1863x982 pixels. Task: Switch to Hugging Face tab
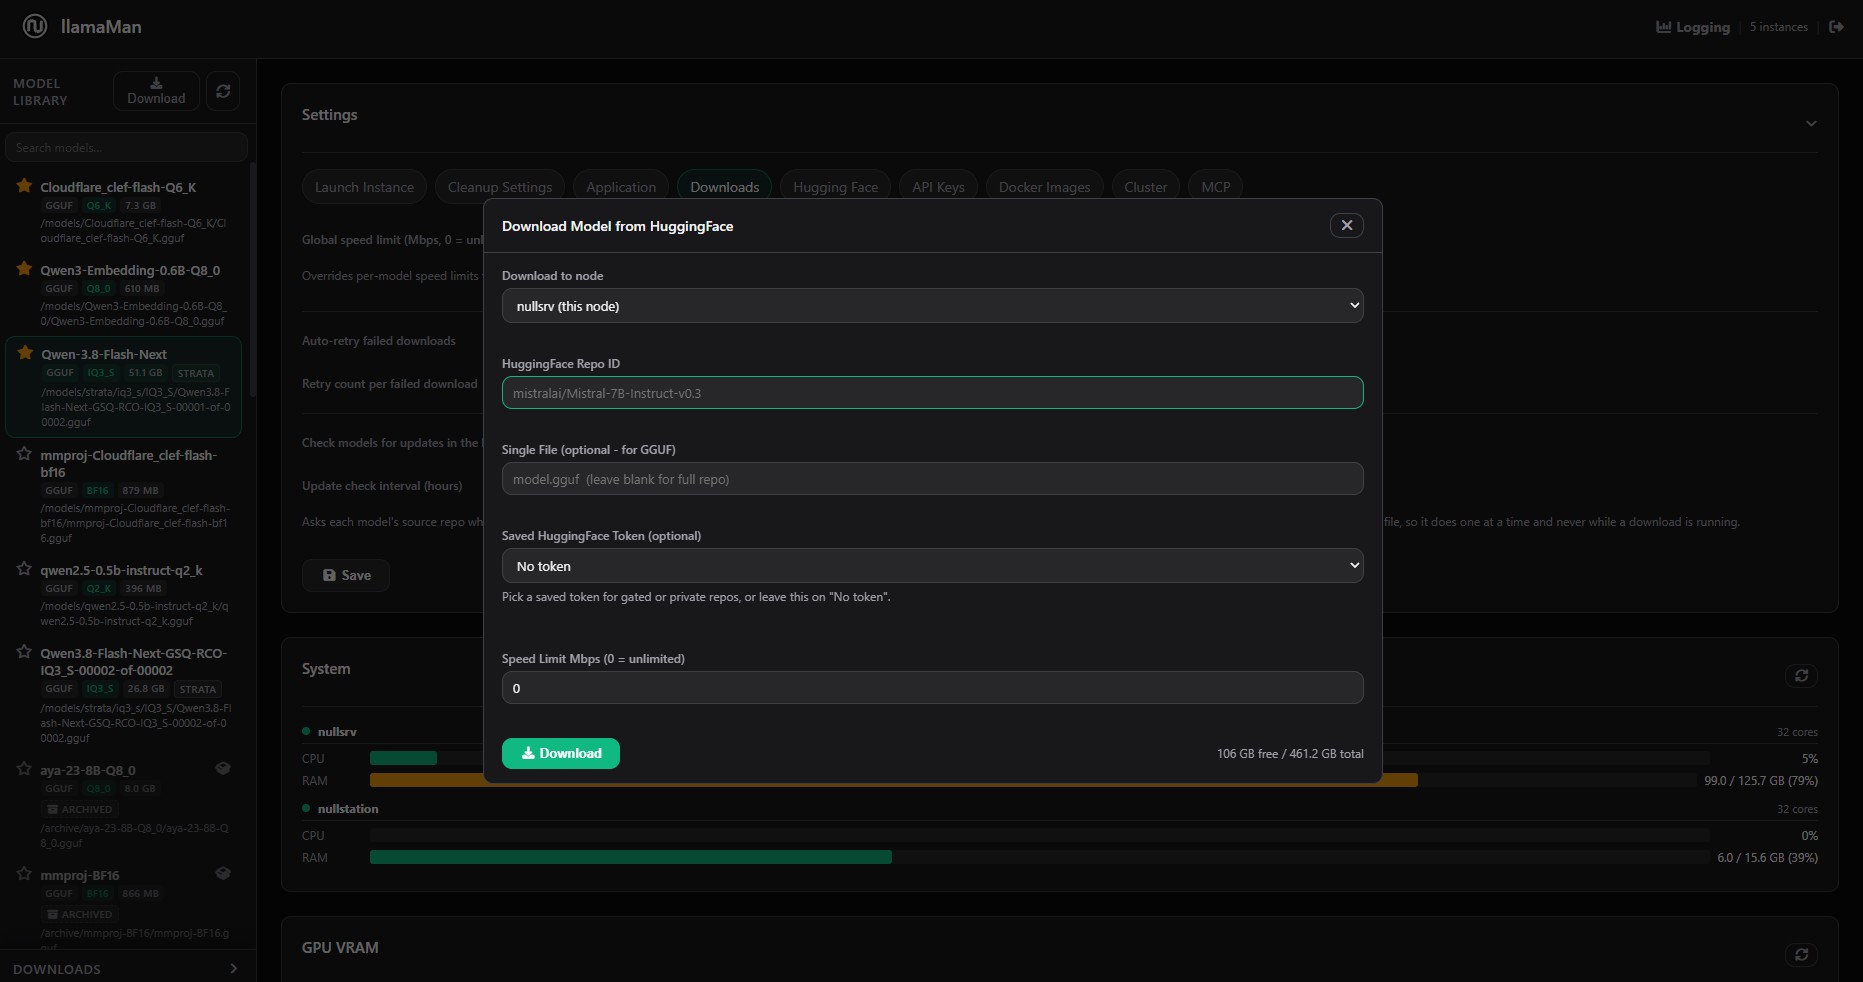(x=835, y=187)
